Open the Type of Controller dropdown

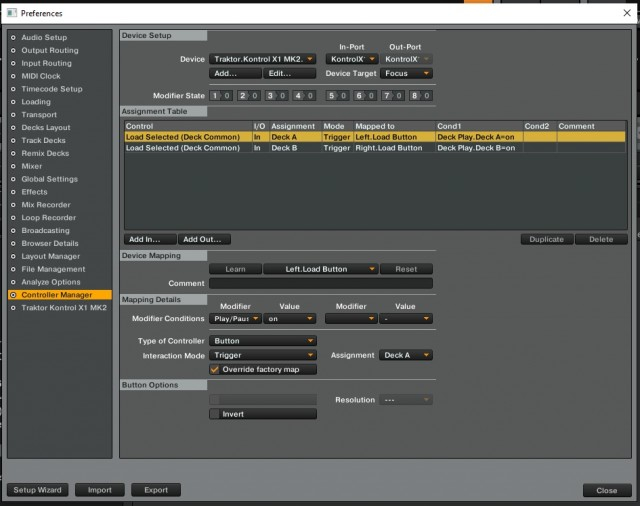pos(263,340)
